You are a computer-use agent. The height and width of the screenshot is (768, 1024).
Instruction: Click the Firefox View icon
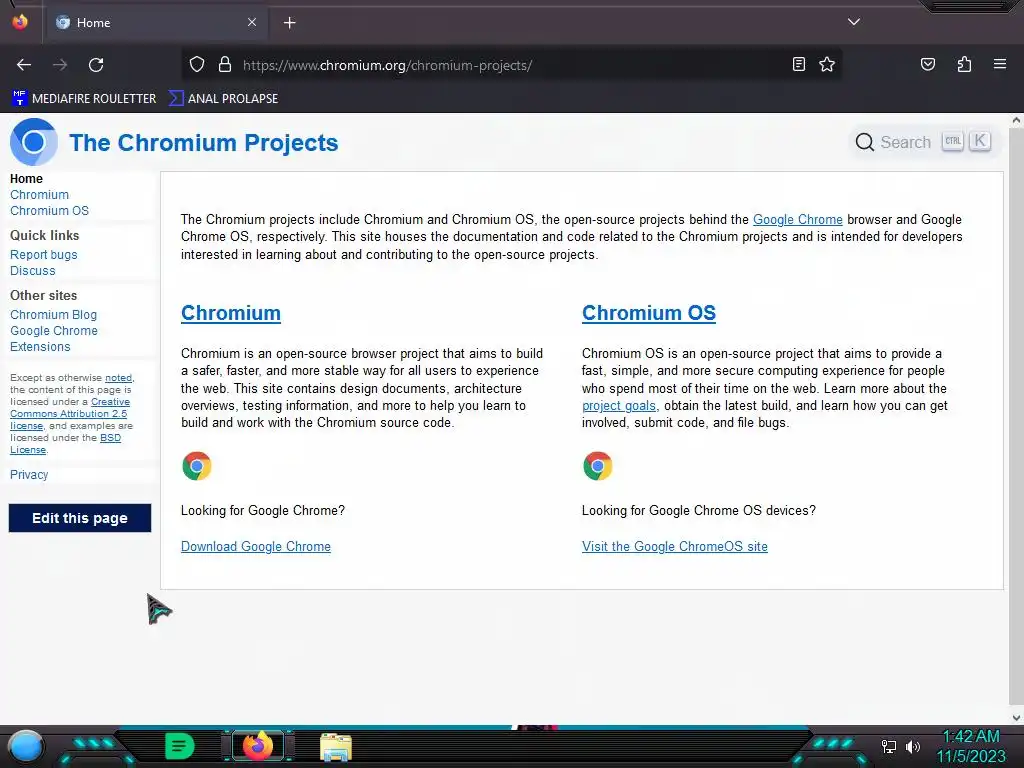20,22
